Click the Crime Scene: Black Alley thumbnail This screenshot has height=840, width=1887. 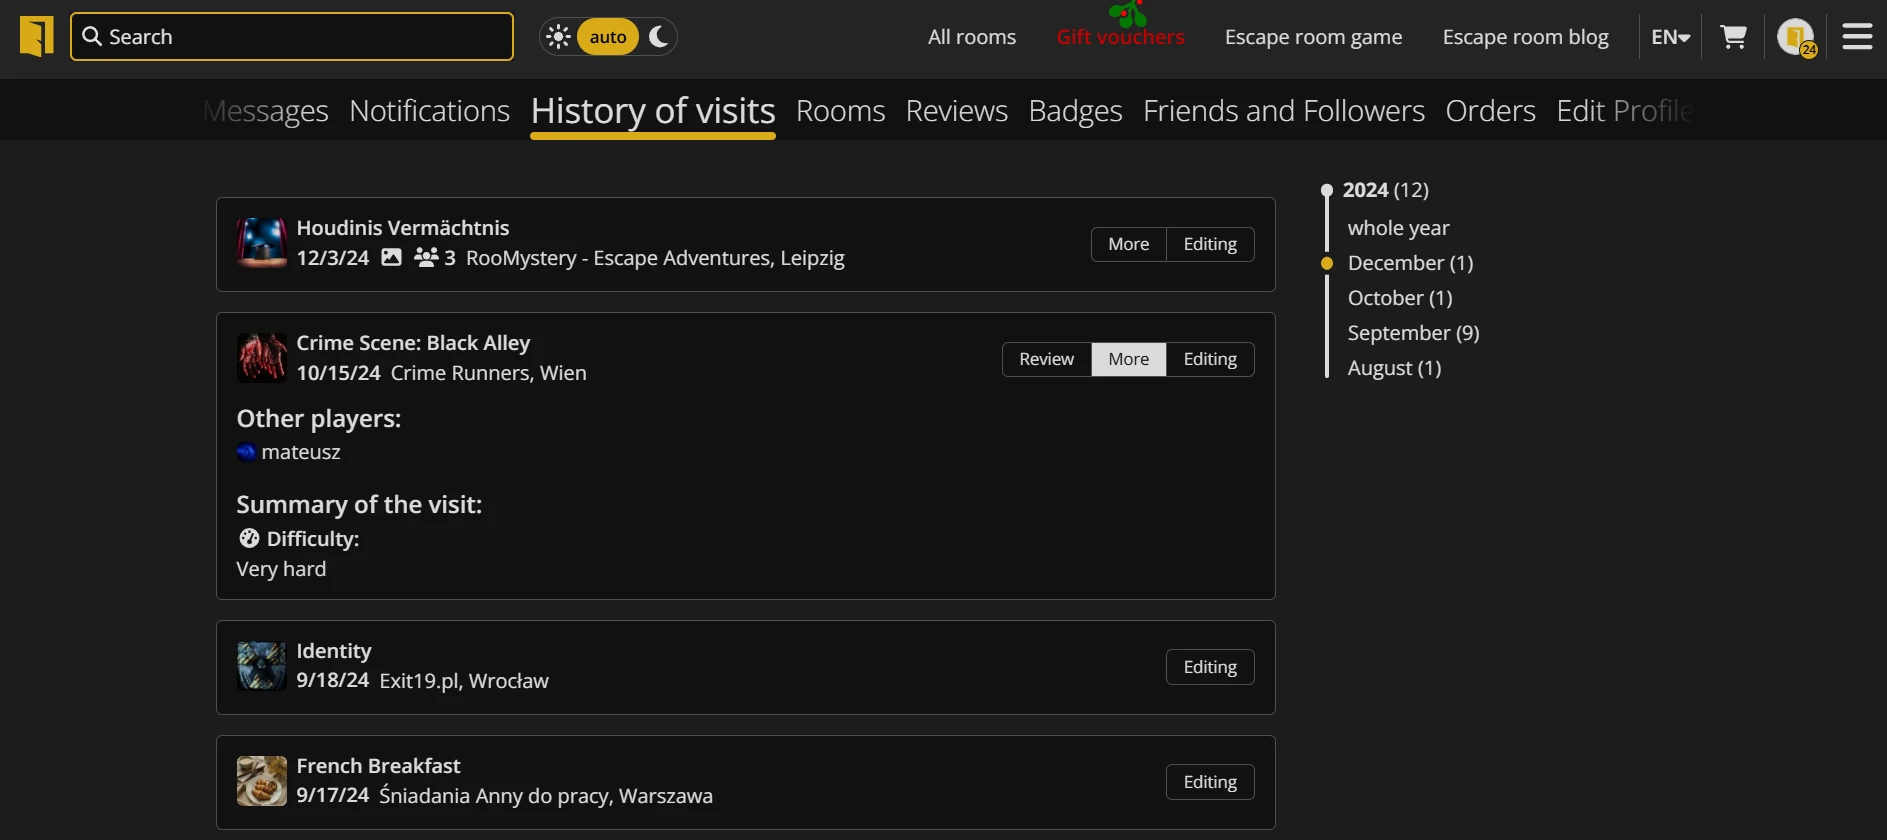pos(261,358)
